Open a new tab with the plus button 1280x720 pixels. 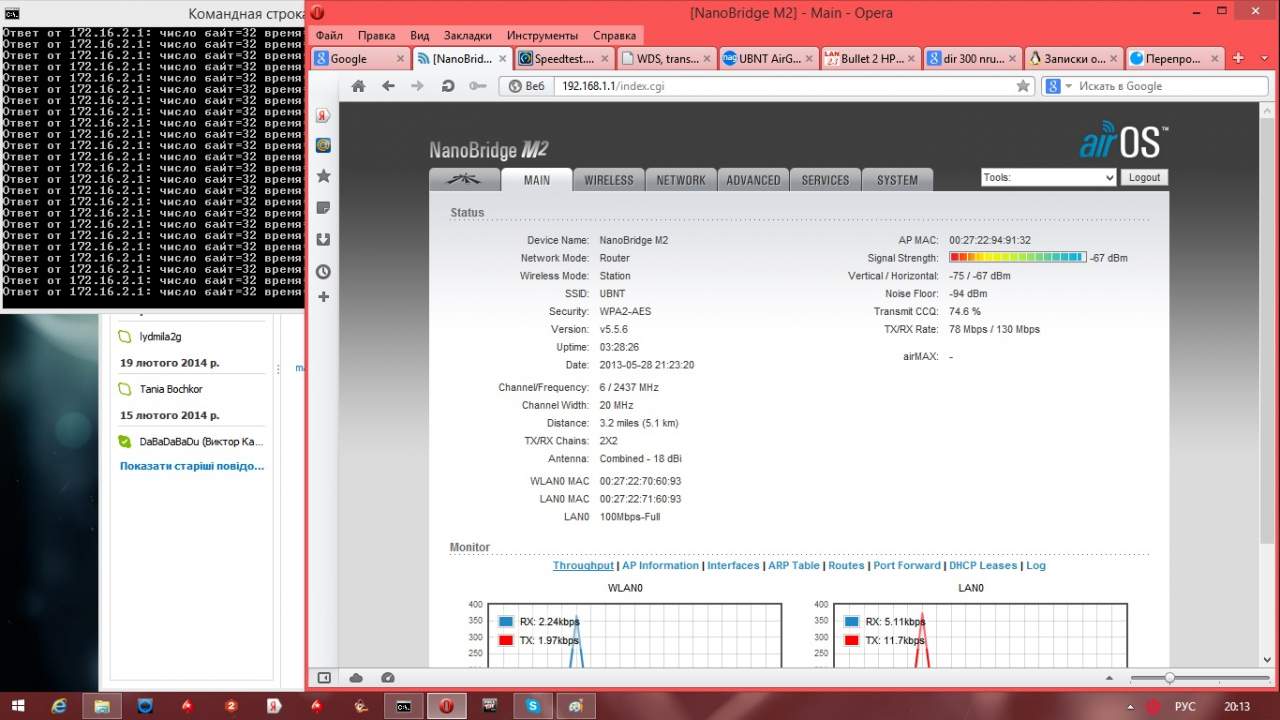[1238, 58]
